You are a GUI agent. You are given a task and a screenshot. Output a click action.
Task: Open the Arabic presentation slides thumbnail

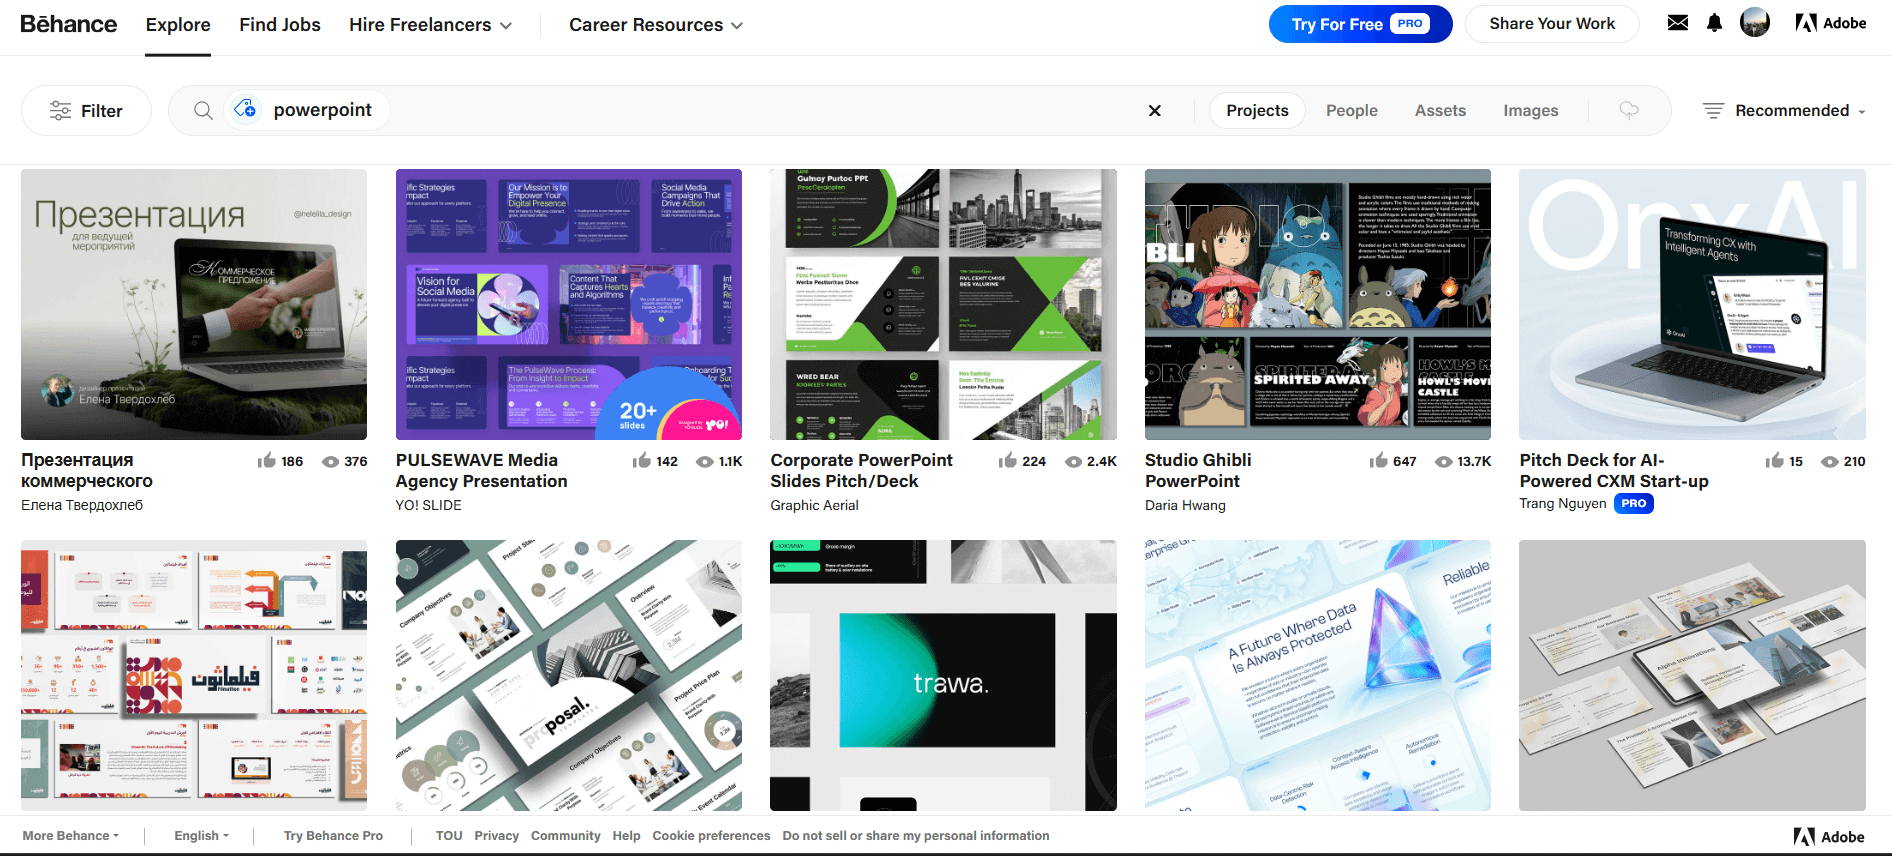[194, 675]
